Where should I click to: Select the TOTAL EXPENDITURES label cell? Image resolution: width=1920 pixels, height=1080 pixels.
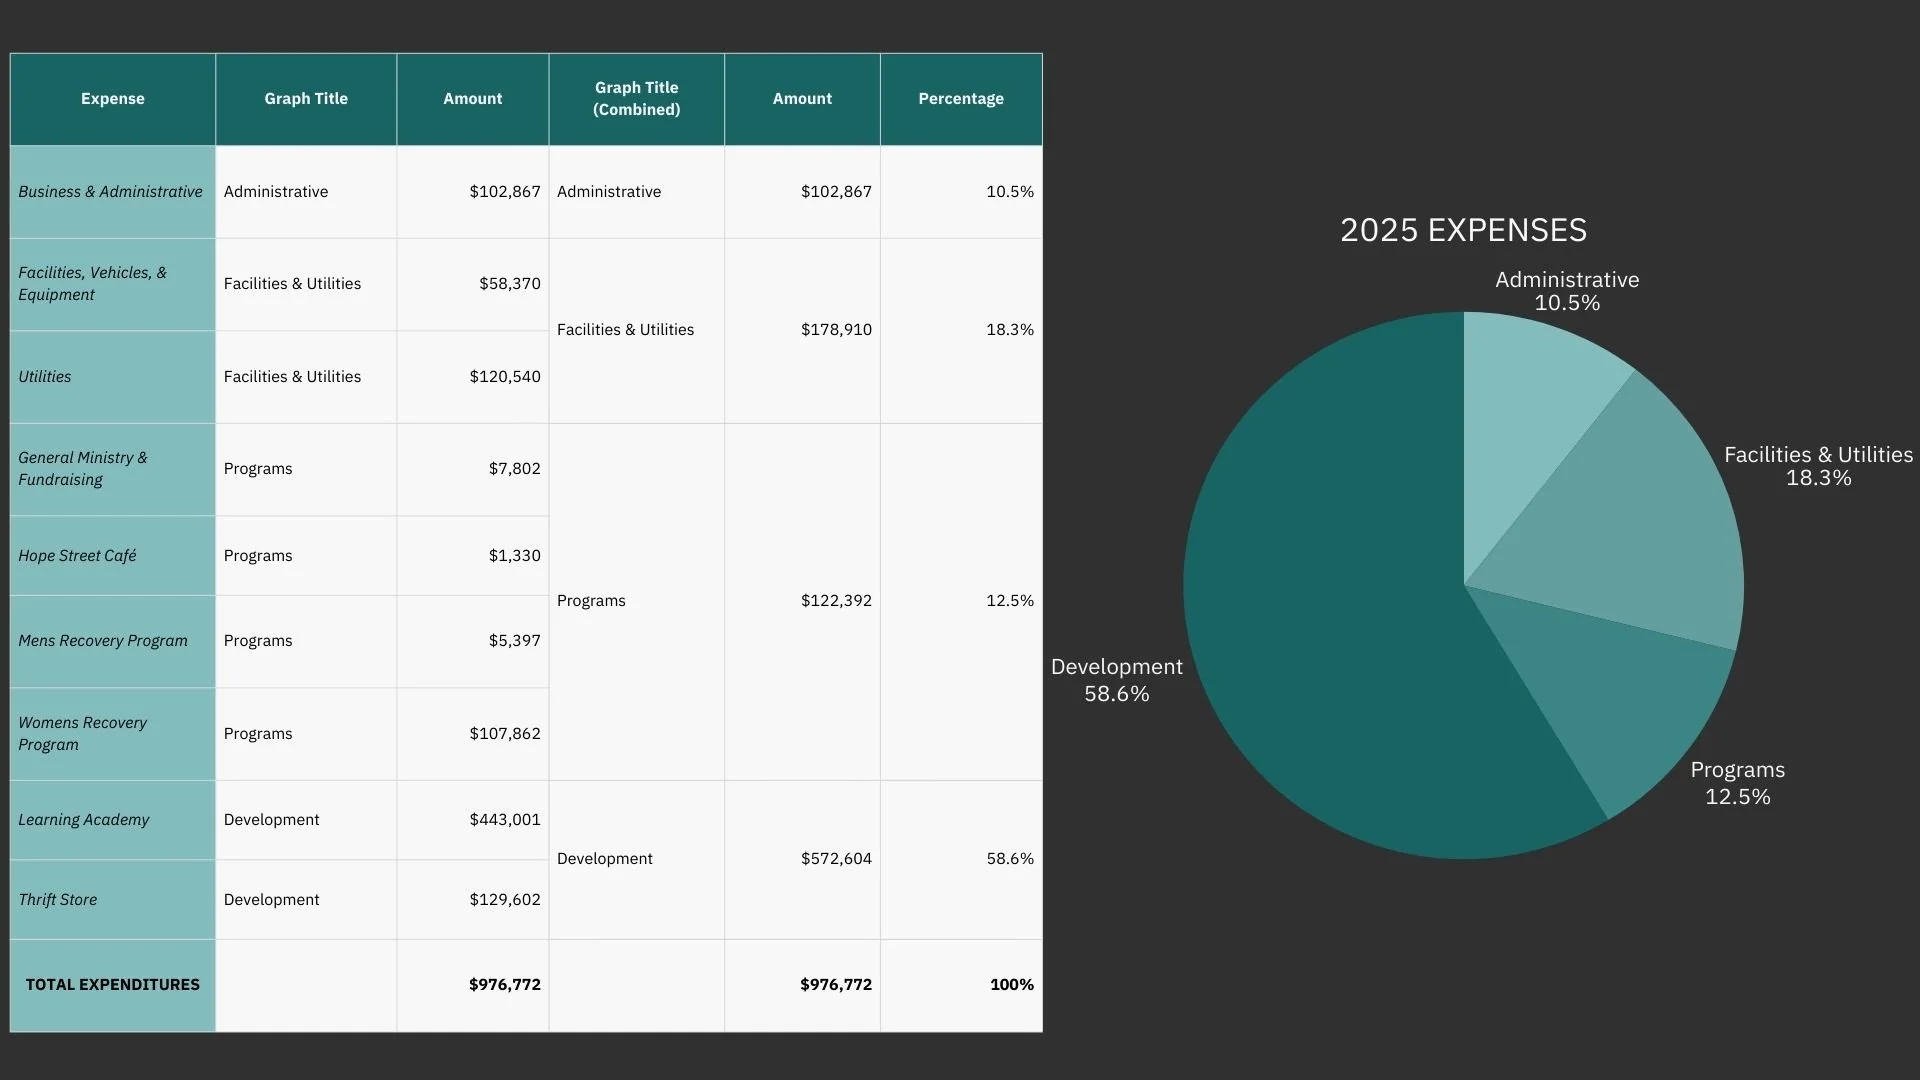(x=113, y=985)
